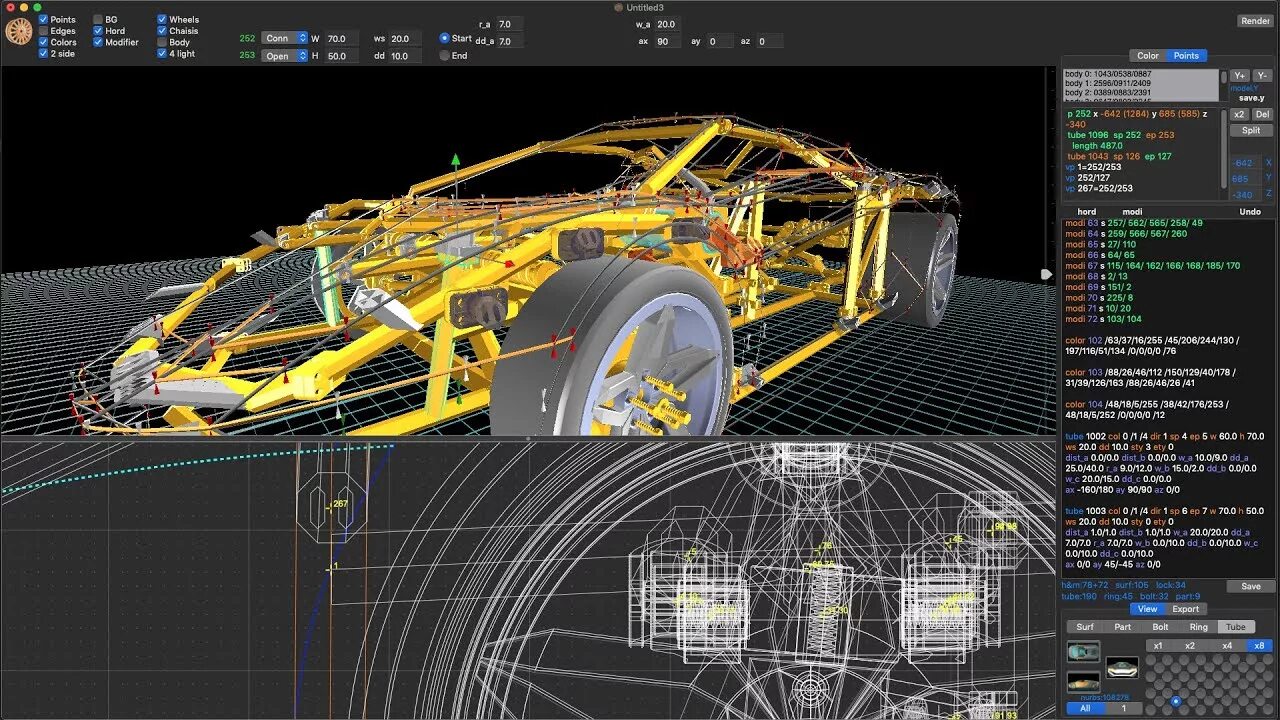Image resolution: width=1280 pixels, height=720 pixels.
Task: Open the front-view car thumbnail
Action: [1122, 666]
